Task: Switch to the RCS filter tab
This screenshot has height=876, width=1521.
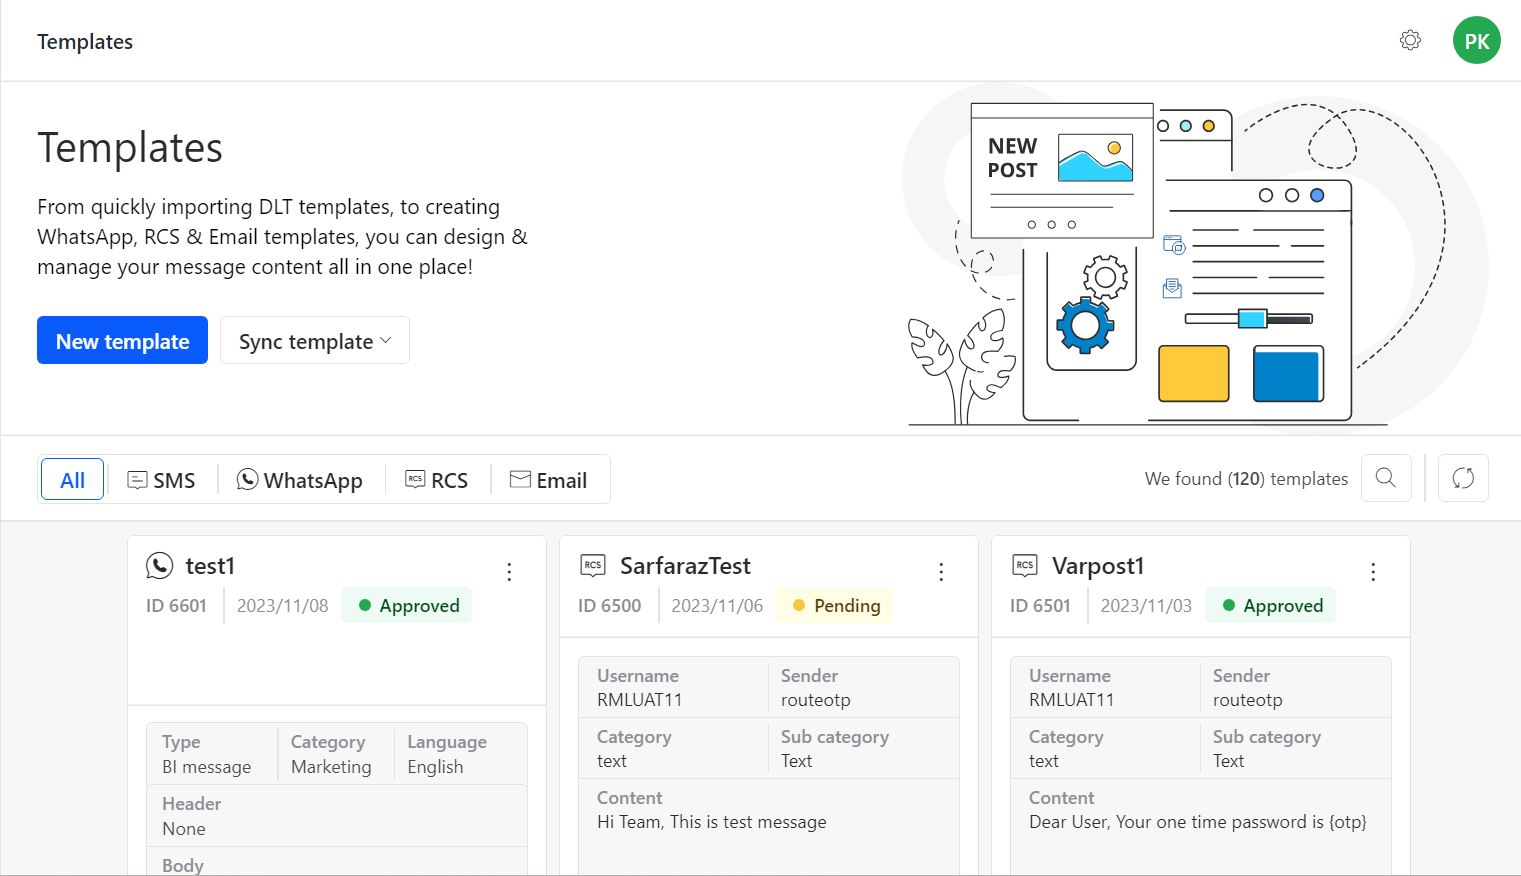Action: tap(437, 480)
